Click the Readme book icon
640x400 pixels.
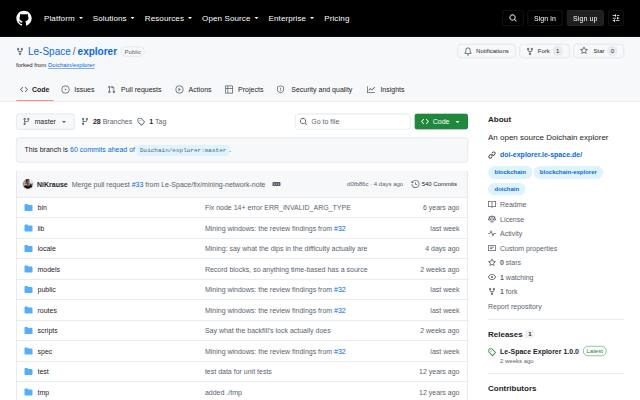(x=492, y=204)
